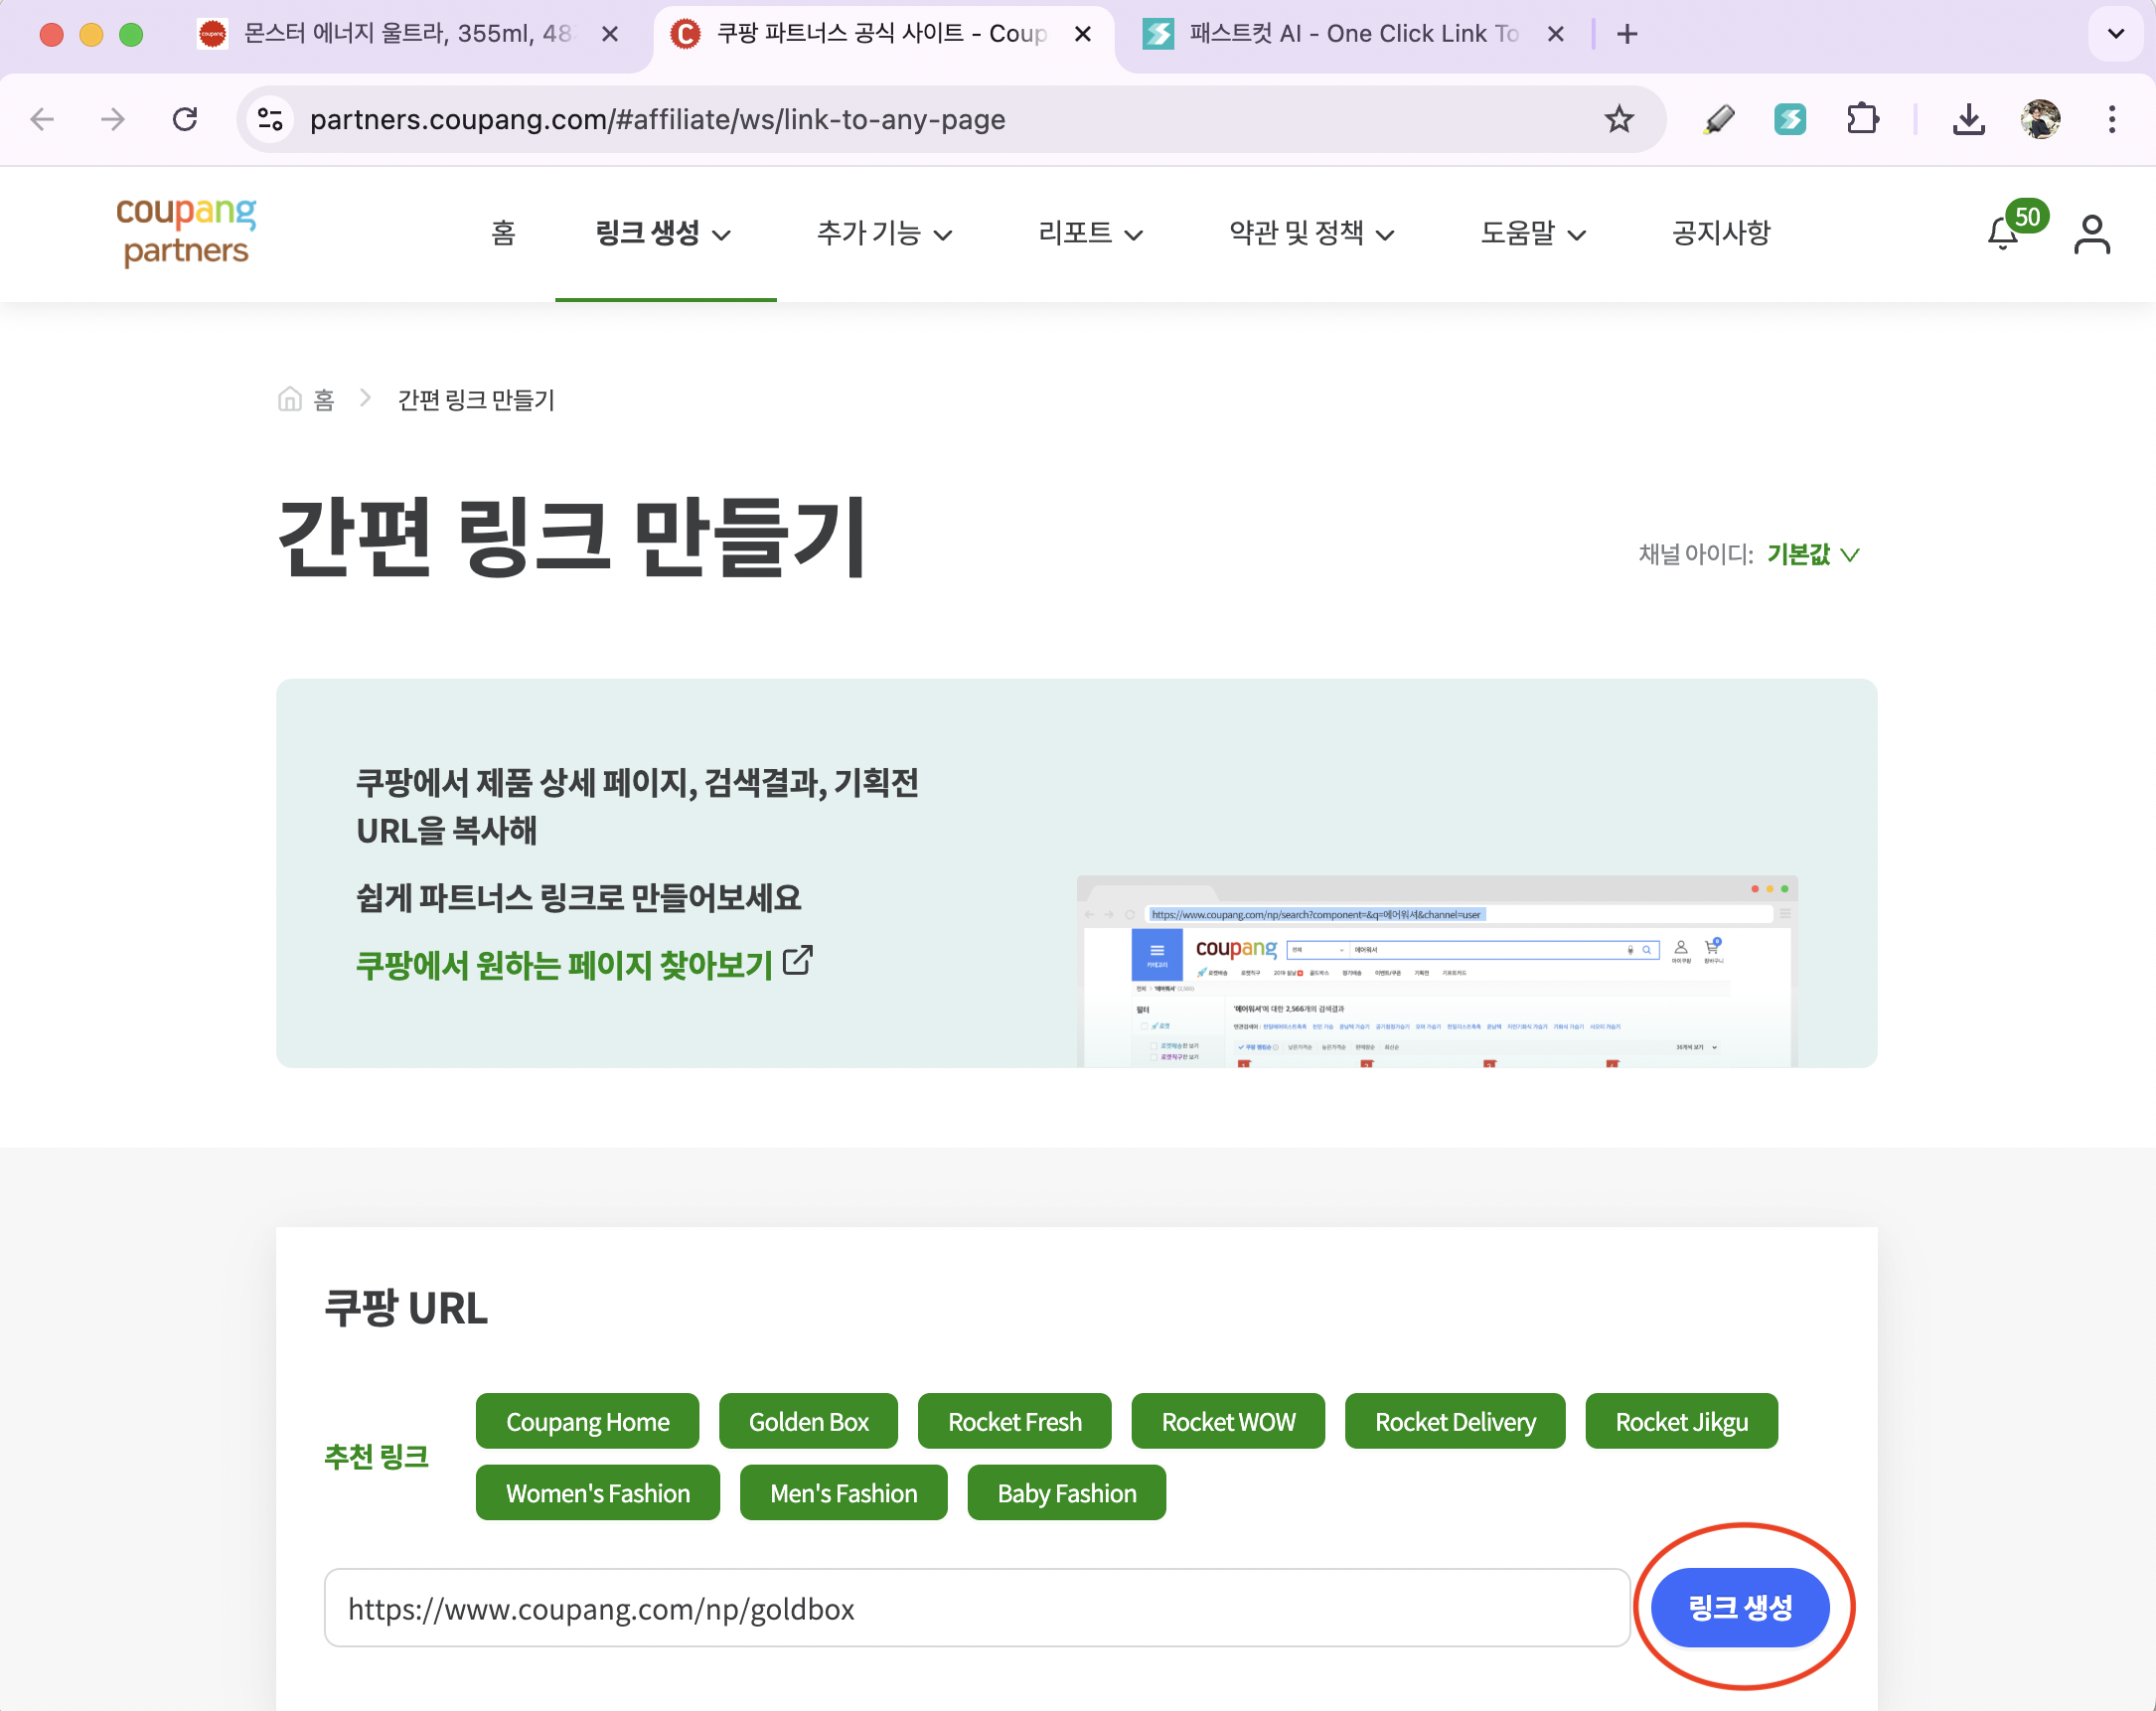Open the 채널 아이디 기본값 dropdown
This screenshot has width=2156, height=1711.
[x=1813, y=554]
